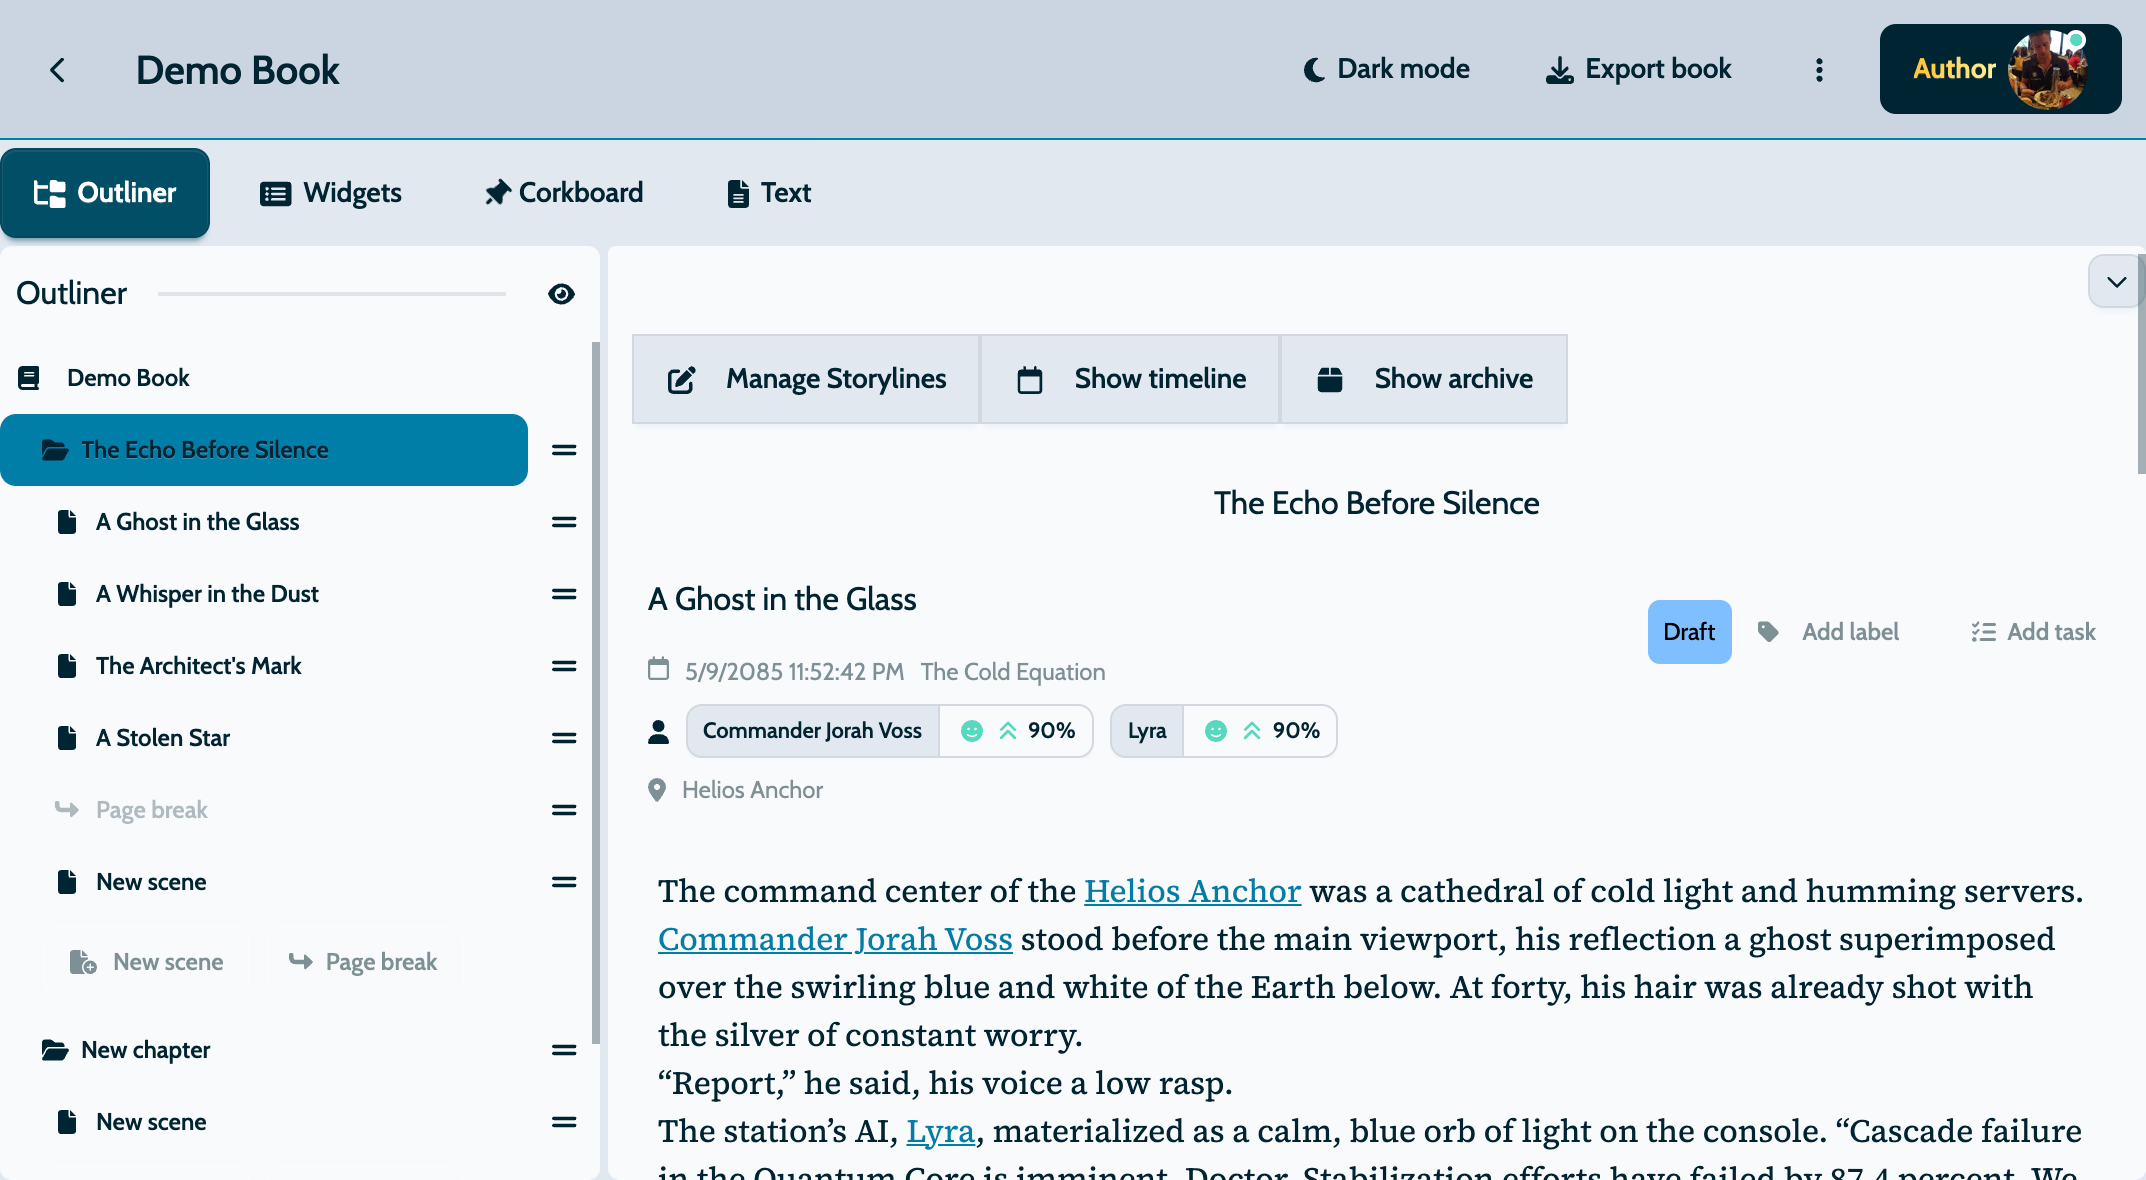Click the Outliner panel width slider
The width and height of the screenshot is (2146, 1180).
332,294
